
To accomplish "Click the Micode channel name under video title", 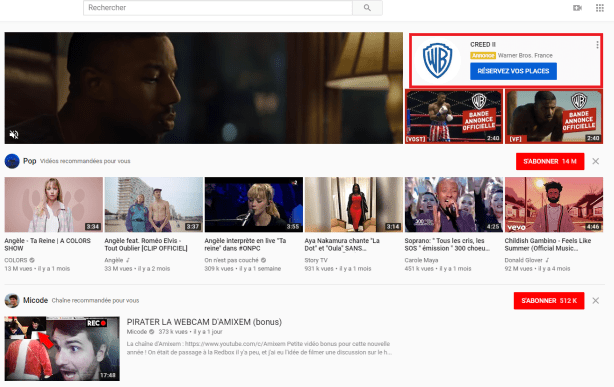I will click(x=137, y=332).
